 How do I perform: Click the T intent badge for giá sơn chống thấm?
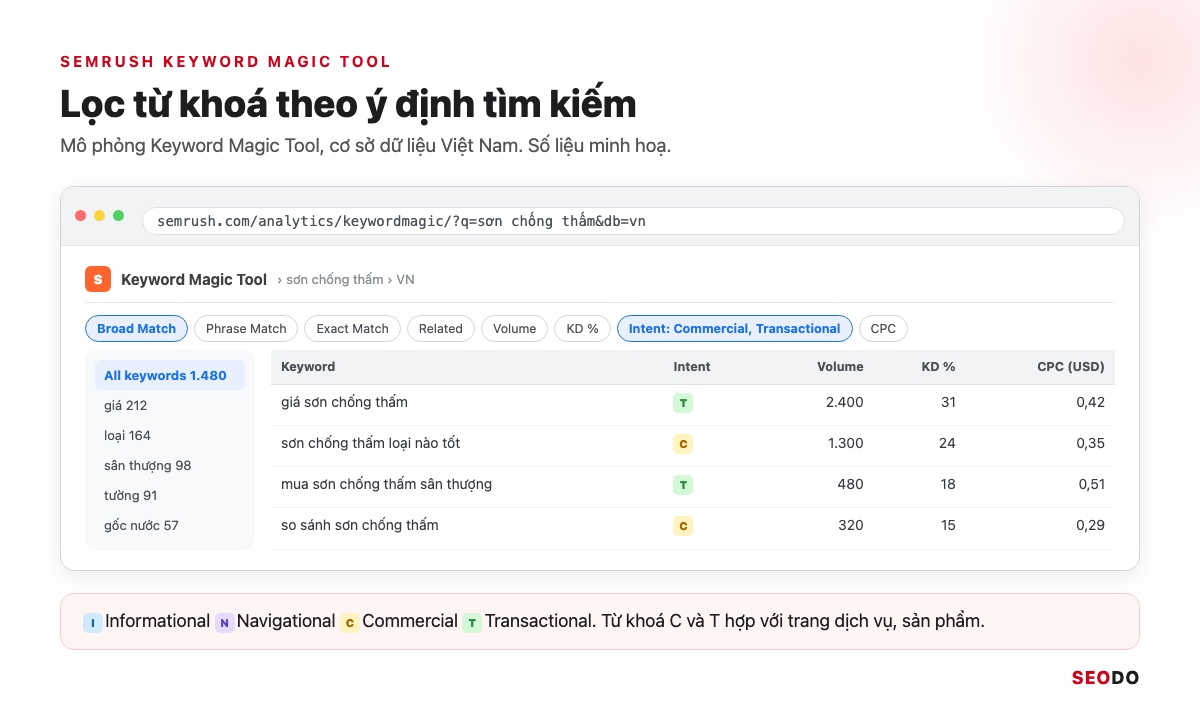coord(683,403)
